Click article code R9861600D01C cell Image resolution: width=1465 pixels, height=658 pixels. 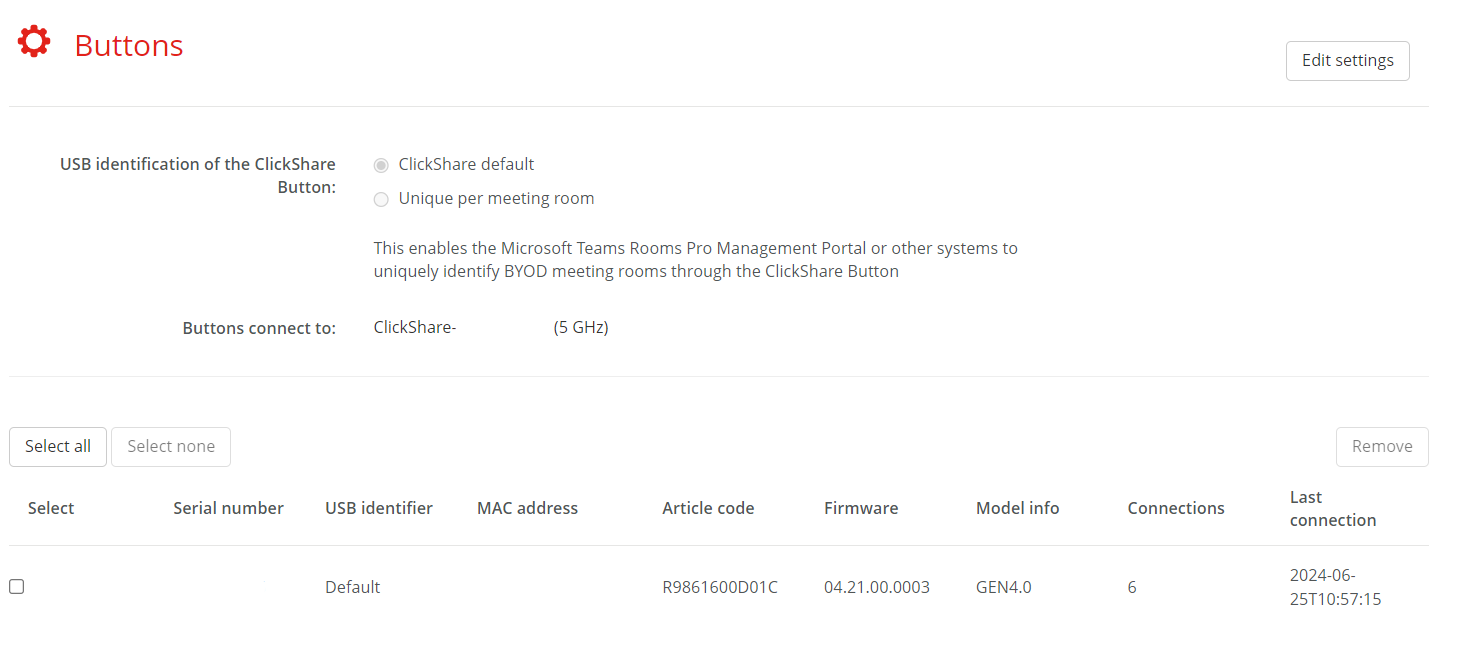pos(720,587)
